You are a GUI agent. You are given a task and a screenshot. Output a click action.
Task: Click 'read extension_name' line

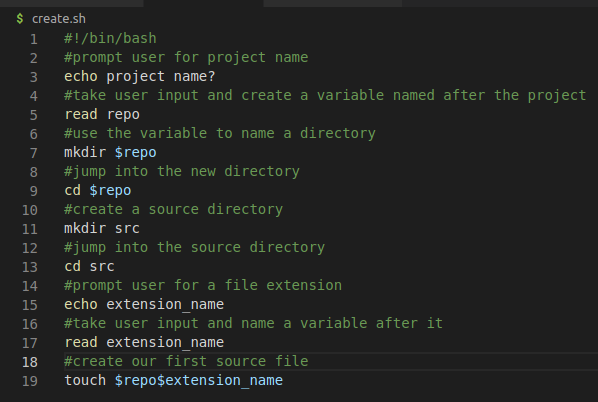pyautogui.click(x=144, y=343)
